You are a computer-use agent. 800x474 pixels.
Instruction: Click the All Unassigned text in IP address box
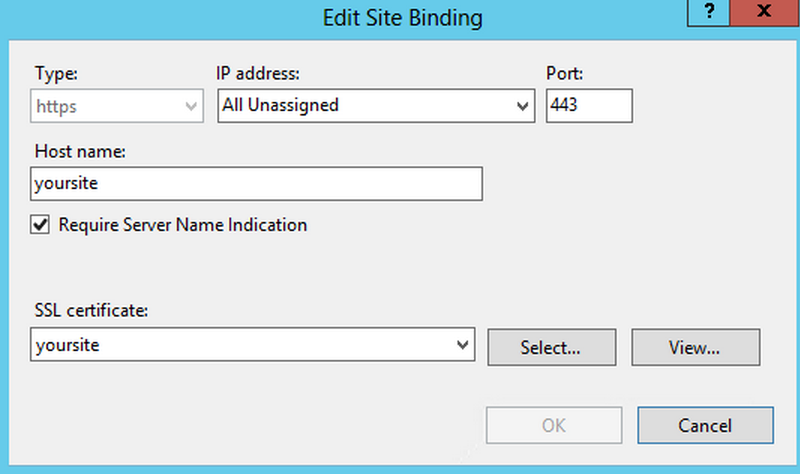click(x=280, y=105)
